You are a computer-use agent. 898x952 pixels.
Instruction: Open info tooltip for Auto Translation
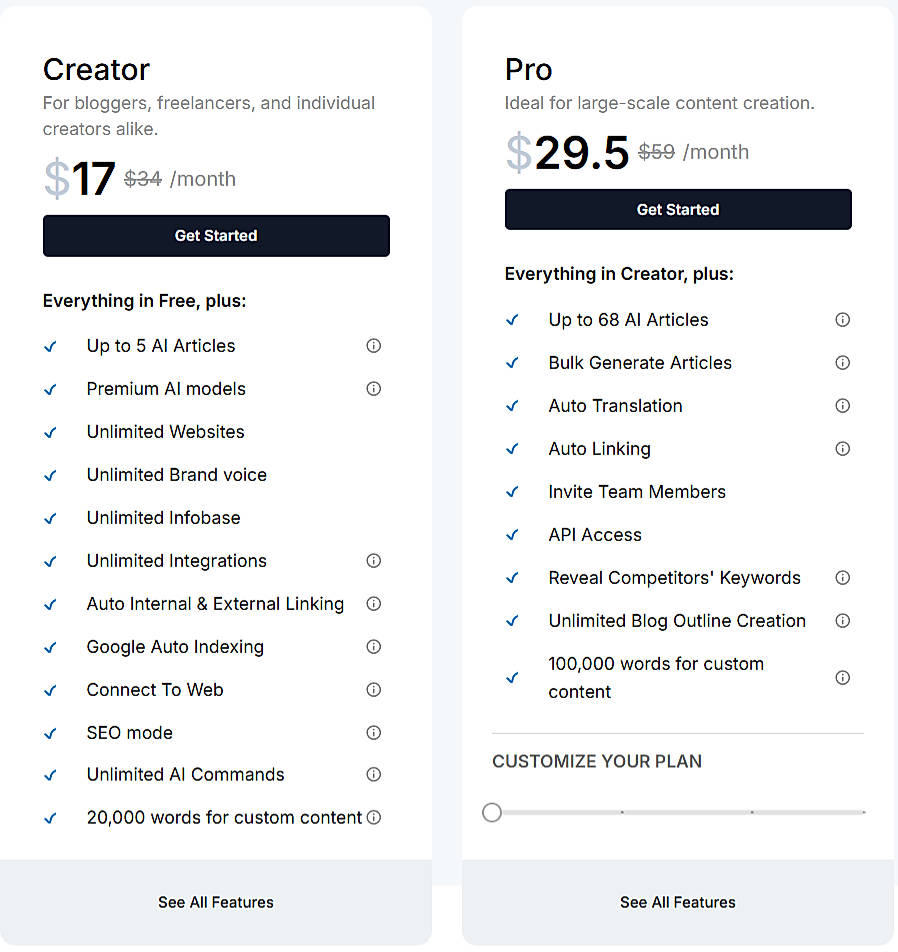[x=843, y=405]
